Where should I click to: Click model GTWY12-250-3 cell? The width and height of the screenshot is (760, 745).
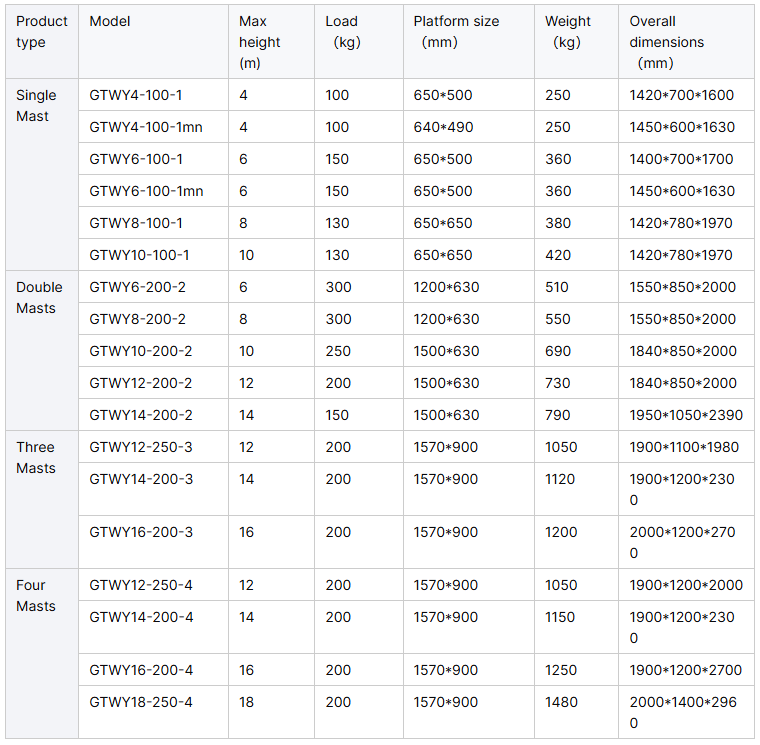tap(141, 447)
